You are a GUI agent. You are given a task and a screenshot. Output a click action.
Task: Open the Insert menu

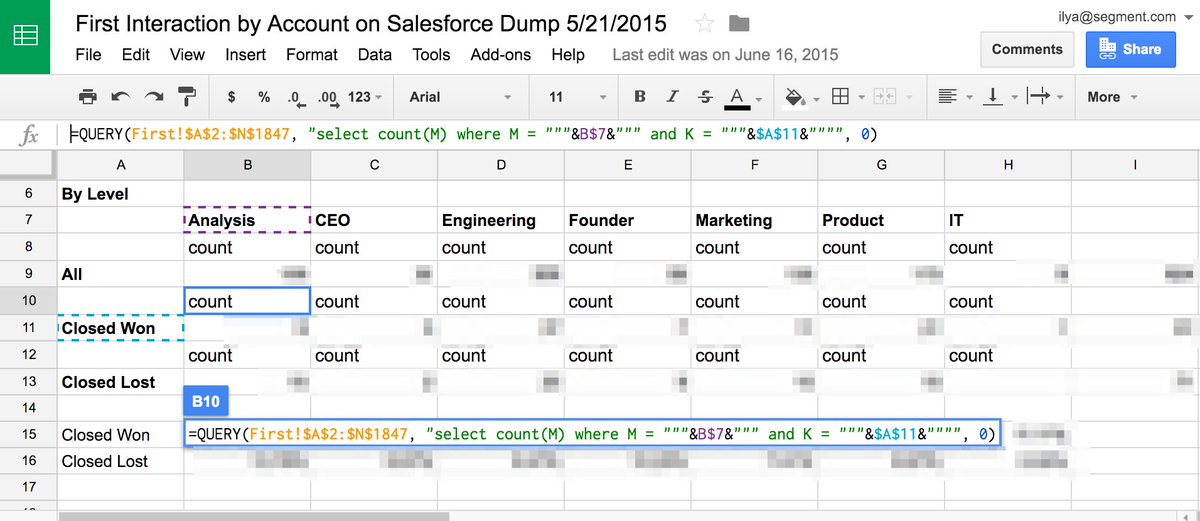pyautogui.click(x=245, y=54)
